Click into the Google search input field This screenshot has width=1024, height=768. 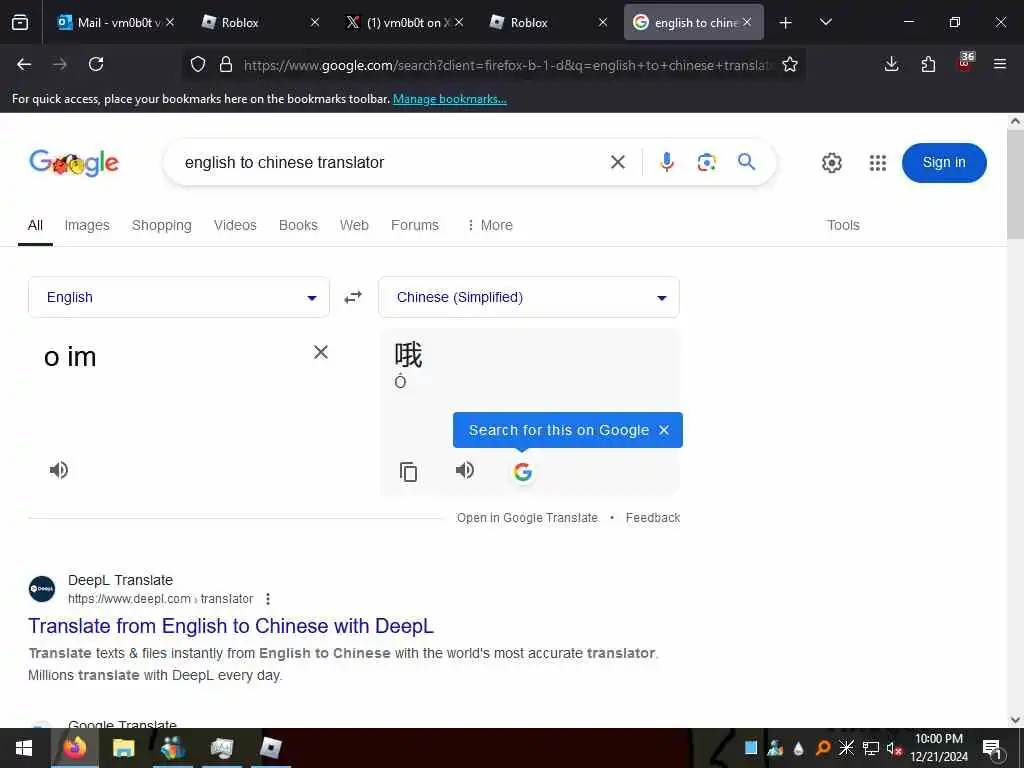(392, 162)
